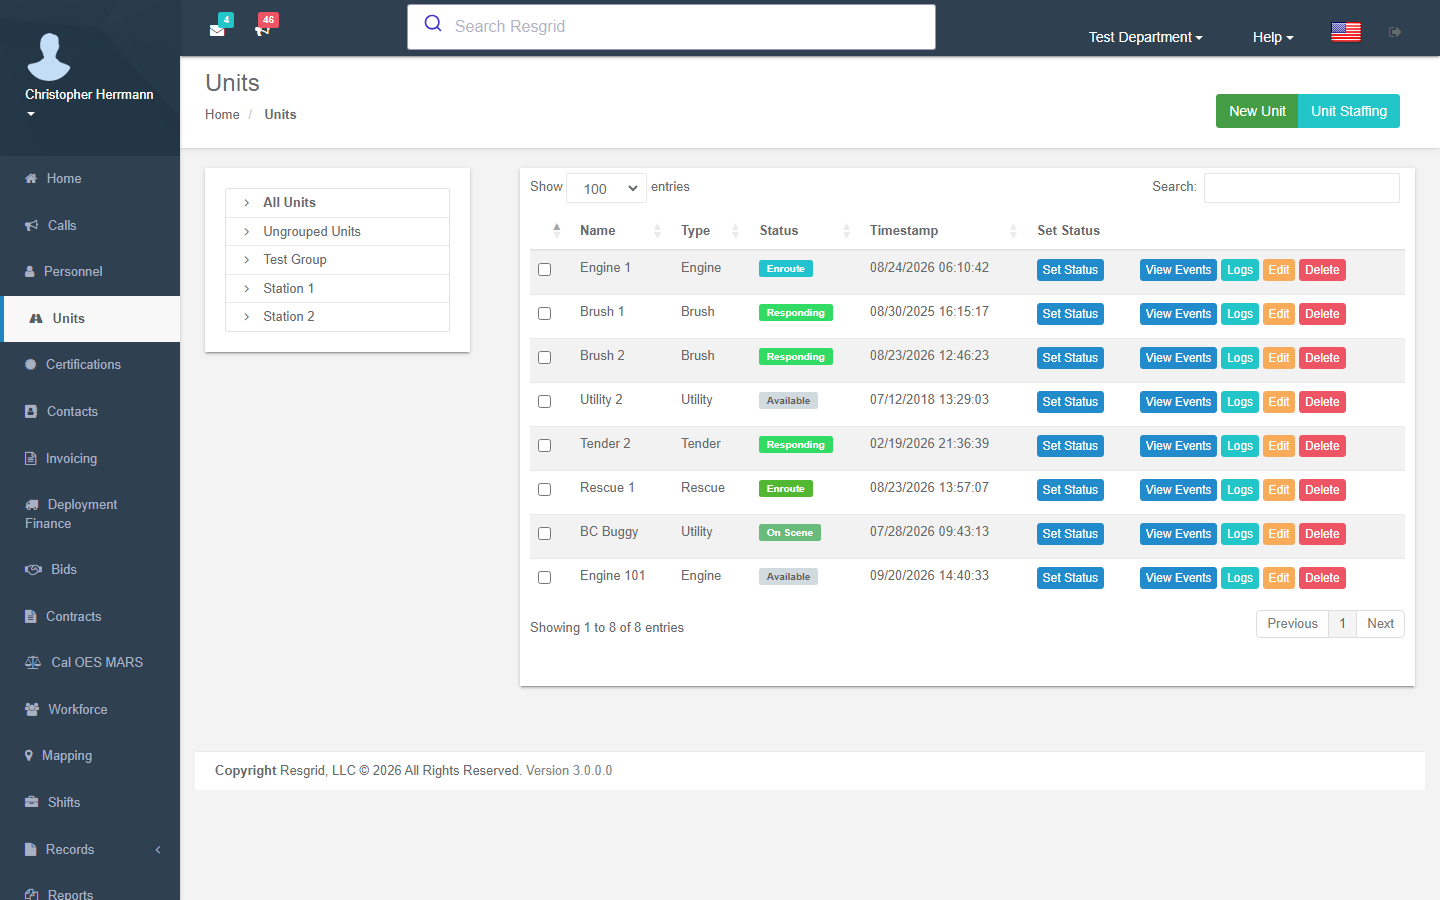Open the show entries count dropdown
This screenshot has width=1440, height=900.
[606, 188]
